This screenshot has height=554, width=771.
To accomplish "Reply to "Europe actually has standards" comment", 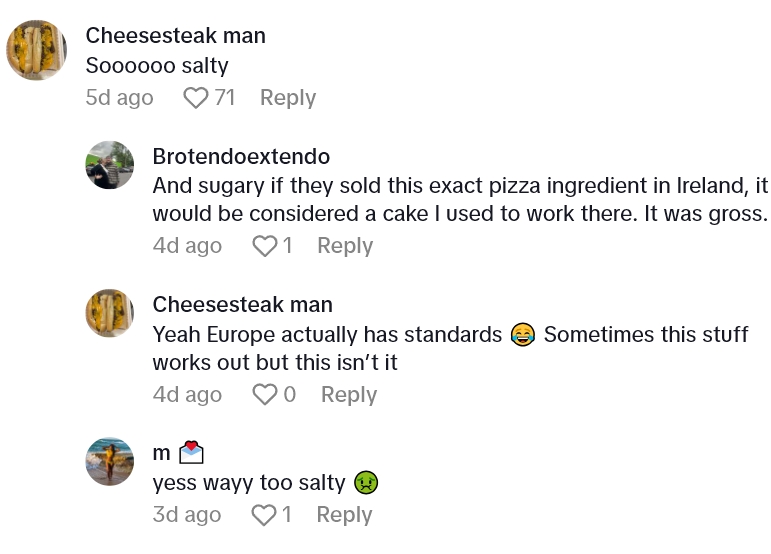I will pyautogui.click(x=348, y=395).
